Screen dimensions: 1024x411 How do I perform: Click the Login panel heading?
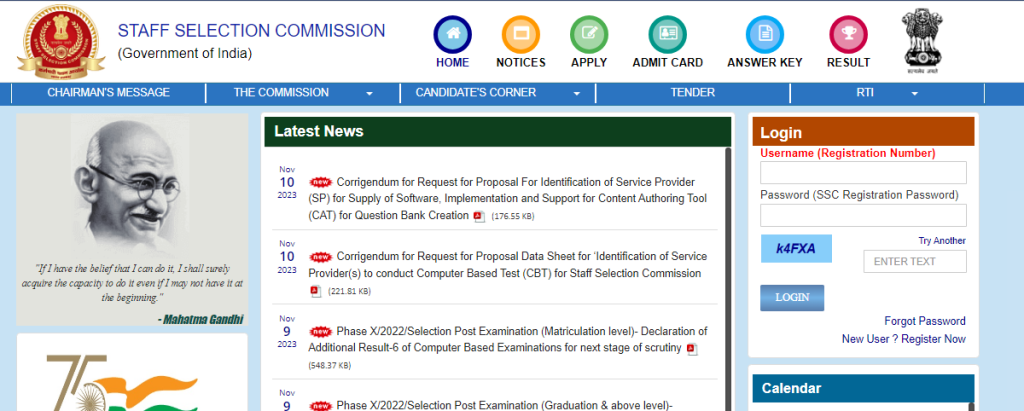tap(781, 133)
